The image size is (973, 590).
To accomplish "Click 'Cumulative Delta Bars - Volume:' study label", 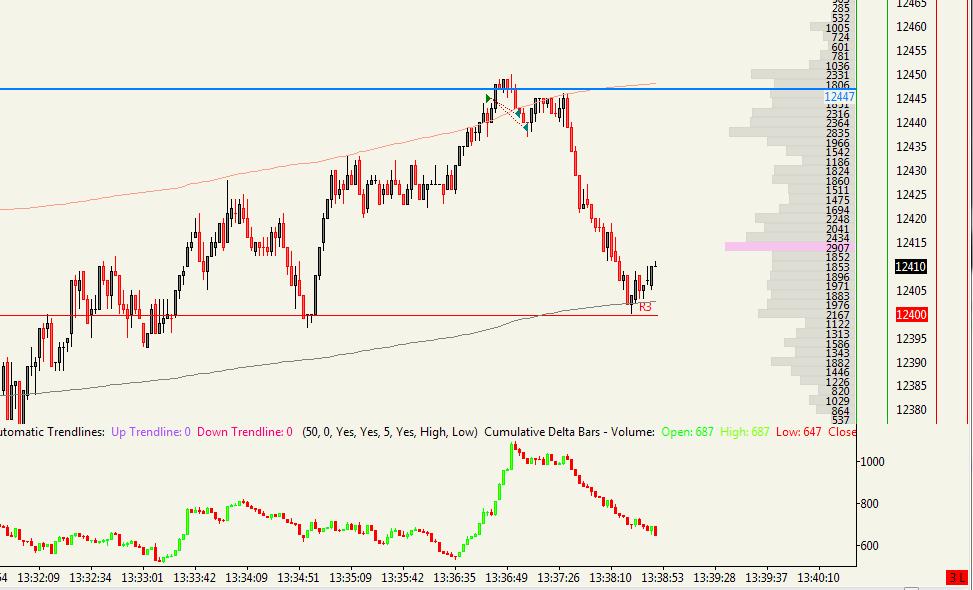I will tap(569, 432).
